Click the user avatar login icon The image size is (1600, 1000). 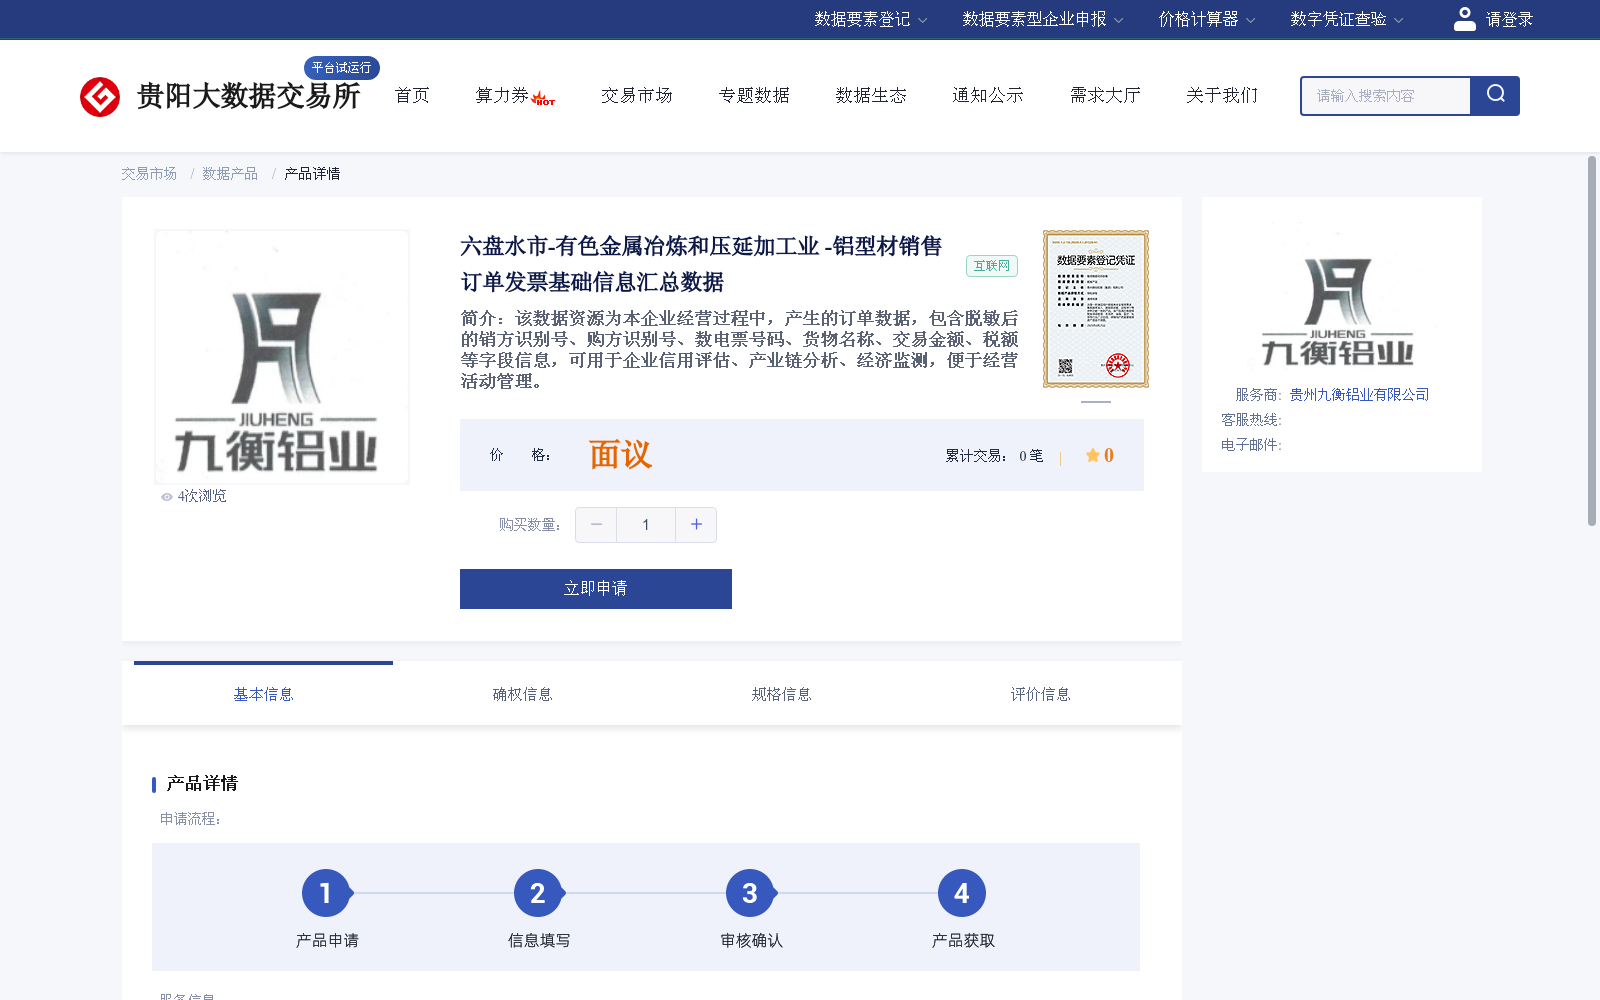click(1464, 19)
